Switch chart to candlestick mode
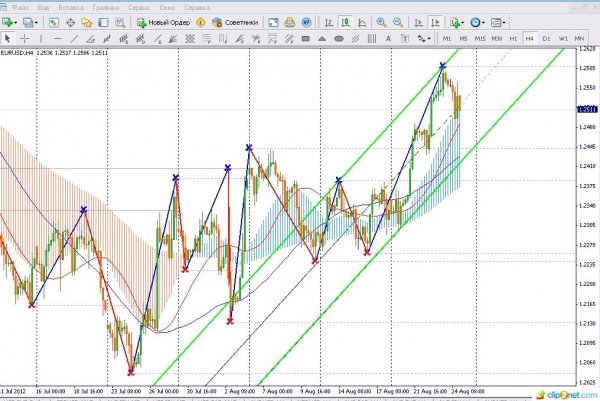 [x=344, y=21]
